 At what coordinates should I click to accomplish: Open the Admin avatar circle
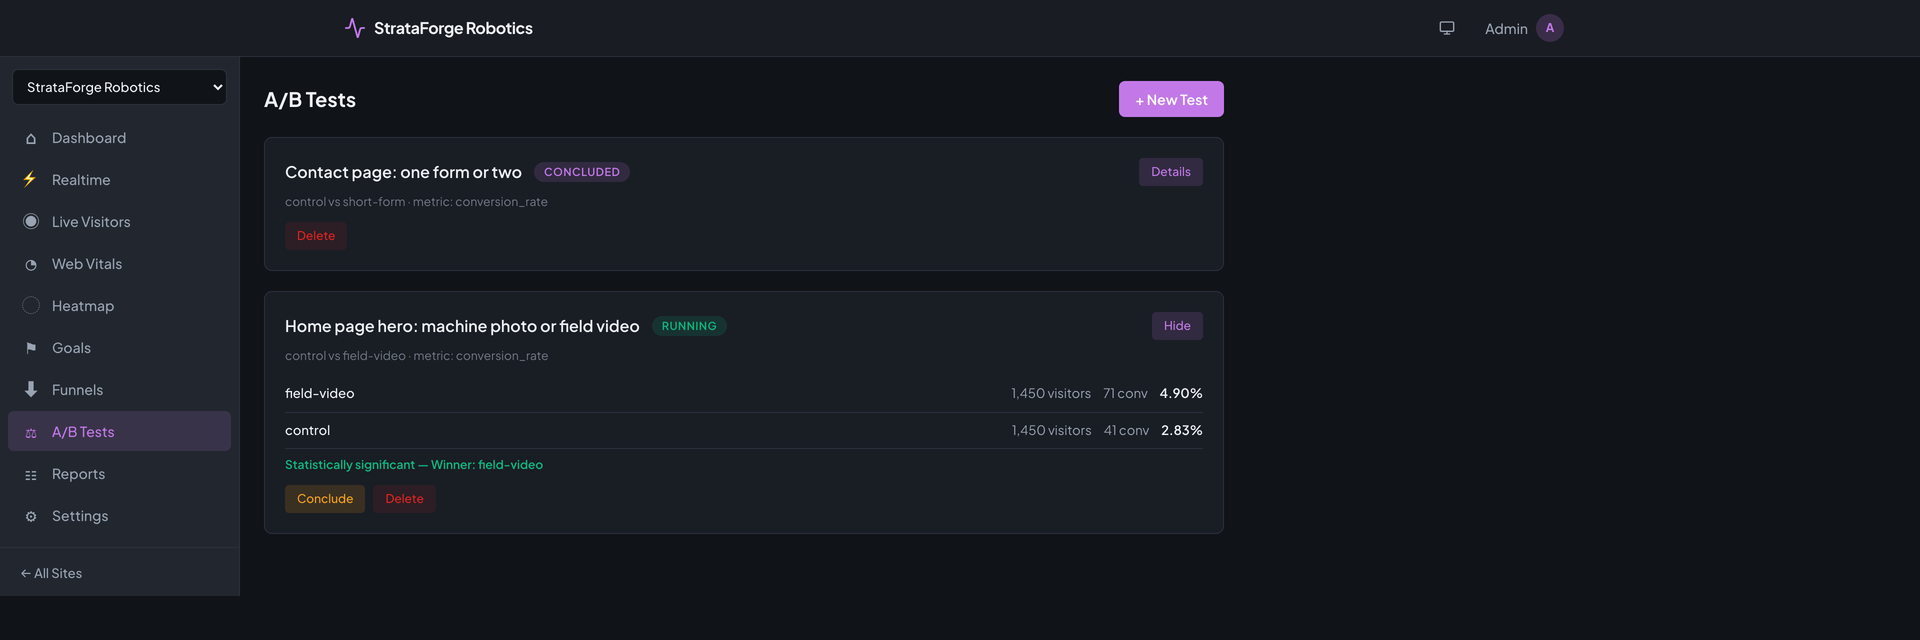[1550, 28]
